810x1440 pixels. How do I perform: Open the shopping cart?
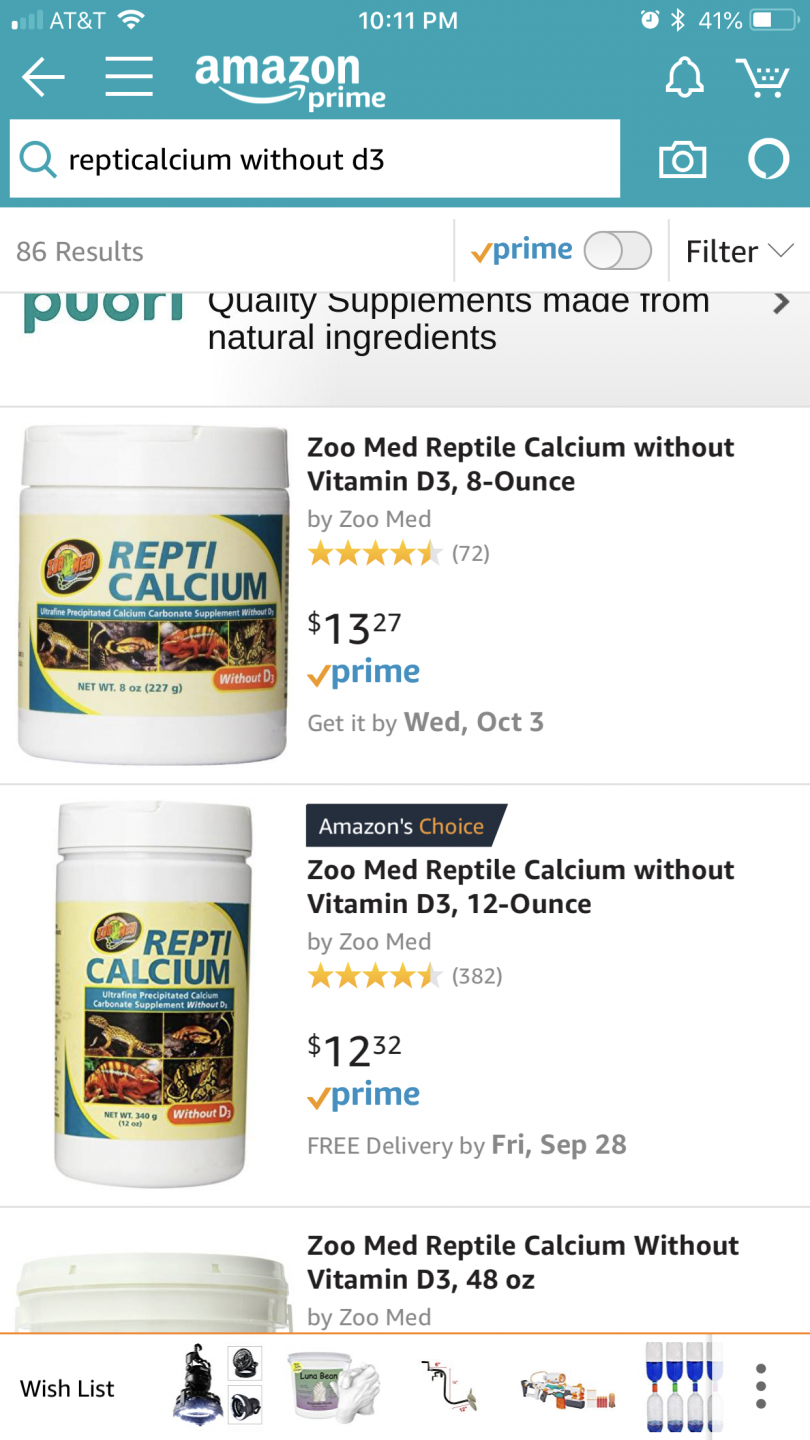point(762,77)
